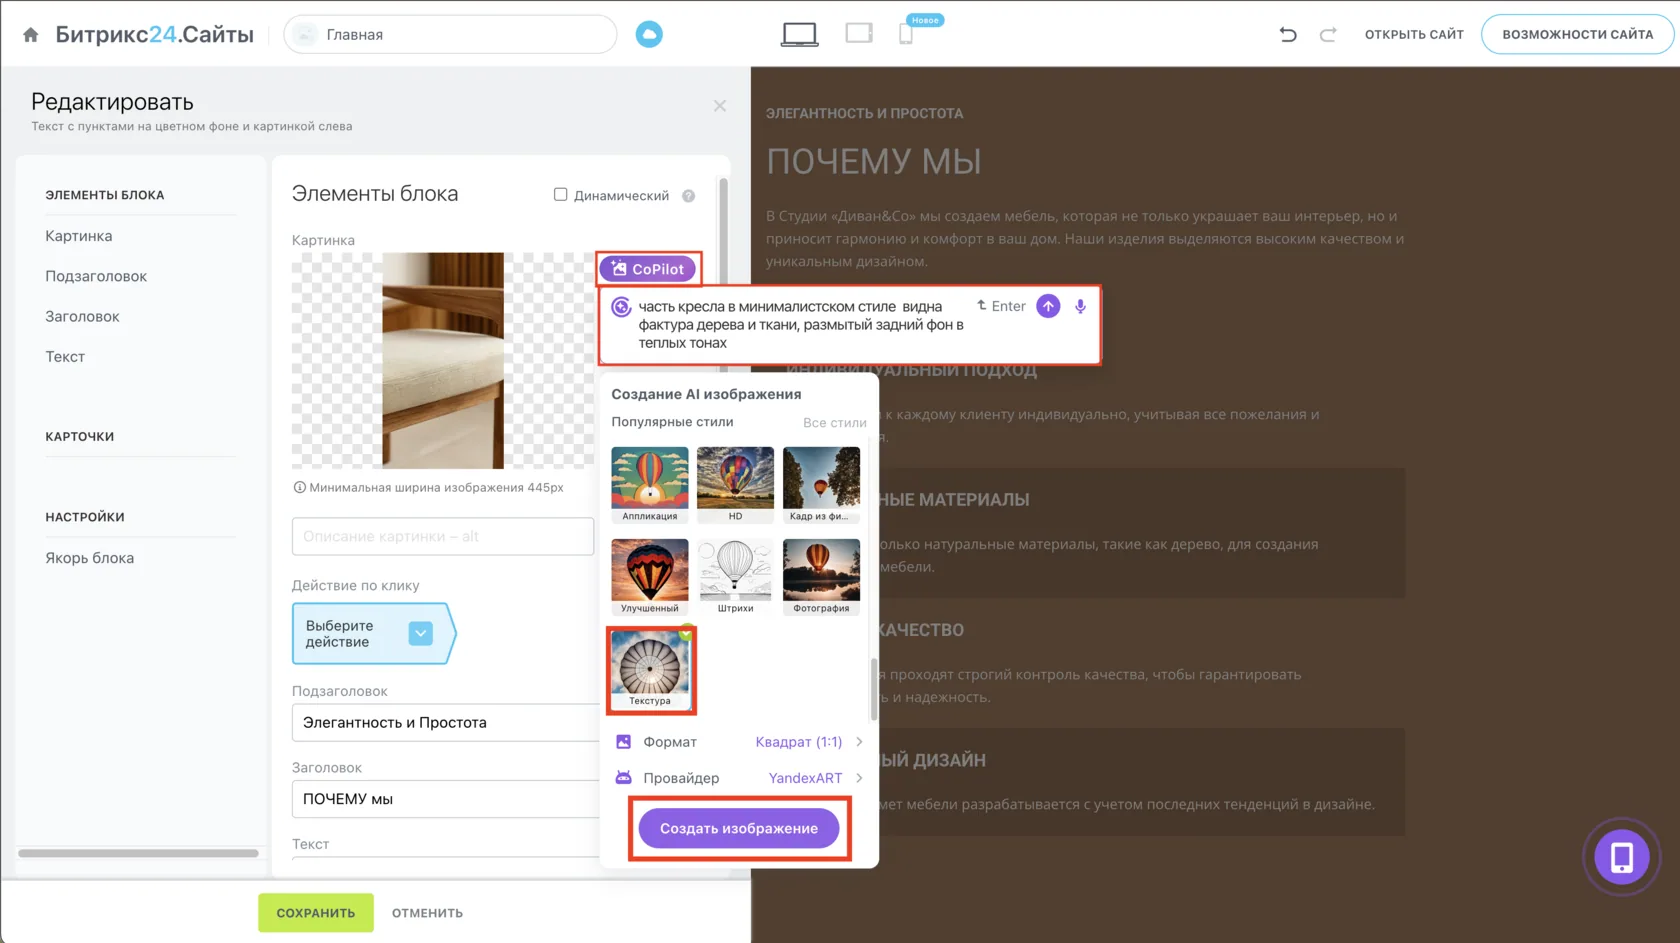1680x943 pixels.
Task: Choose the Аппликация image style
Action: 650,485
